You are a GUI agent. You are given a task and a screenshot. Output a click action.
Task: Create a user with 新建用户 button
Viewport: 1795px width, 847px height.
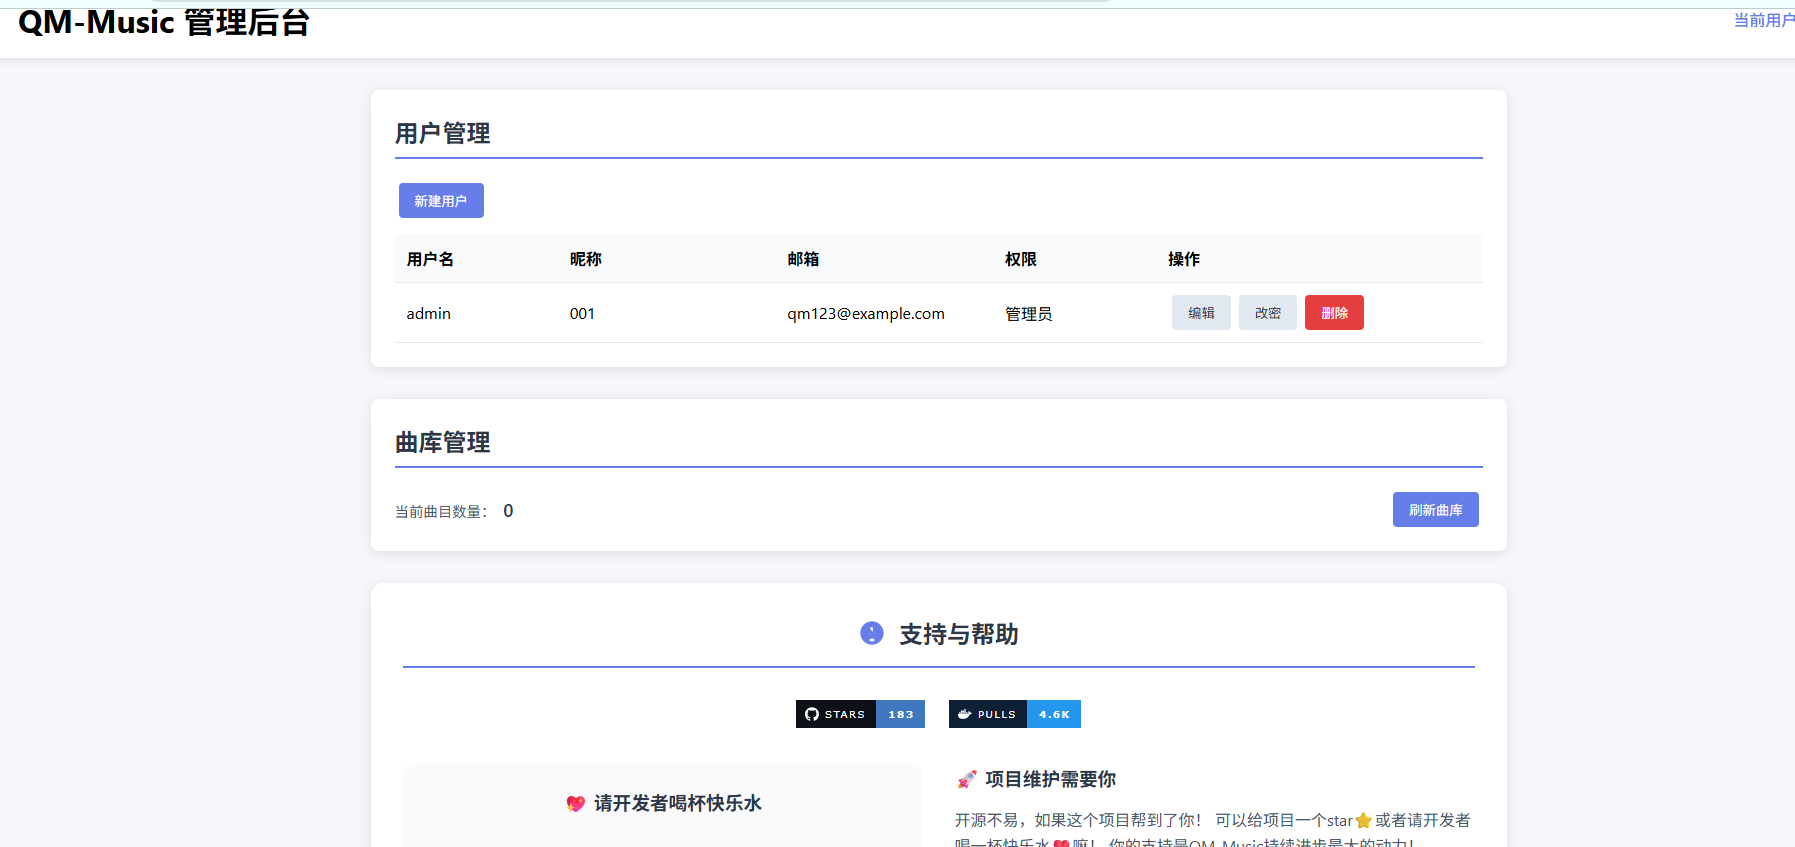coord(441,200)
